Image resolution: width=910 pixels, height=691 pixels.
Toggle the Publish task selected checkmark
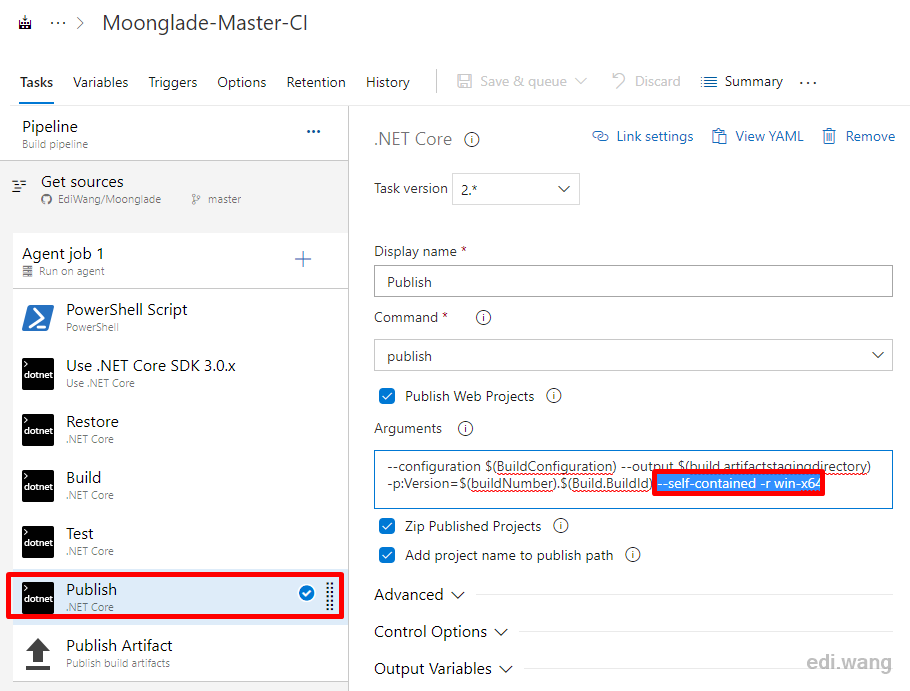(x=306, y=593)
